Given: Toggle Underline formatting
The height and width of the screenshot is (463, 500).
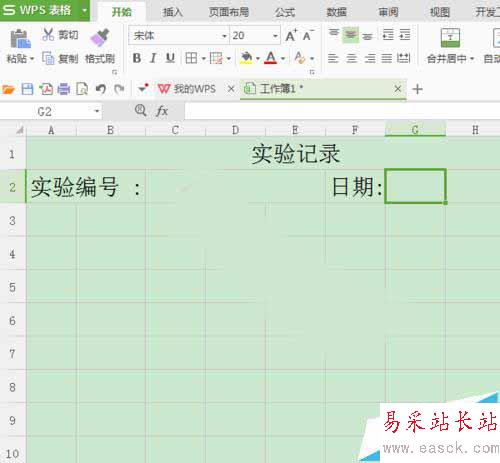Looking at the screenshot, I should click(x=170, y=58).
